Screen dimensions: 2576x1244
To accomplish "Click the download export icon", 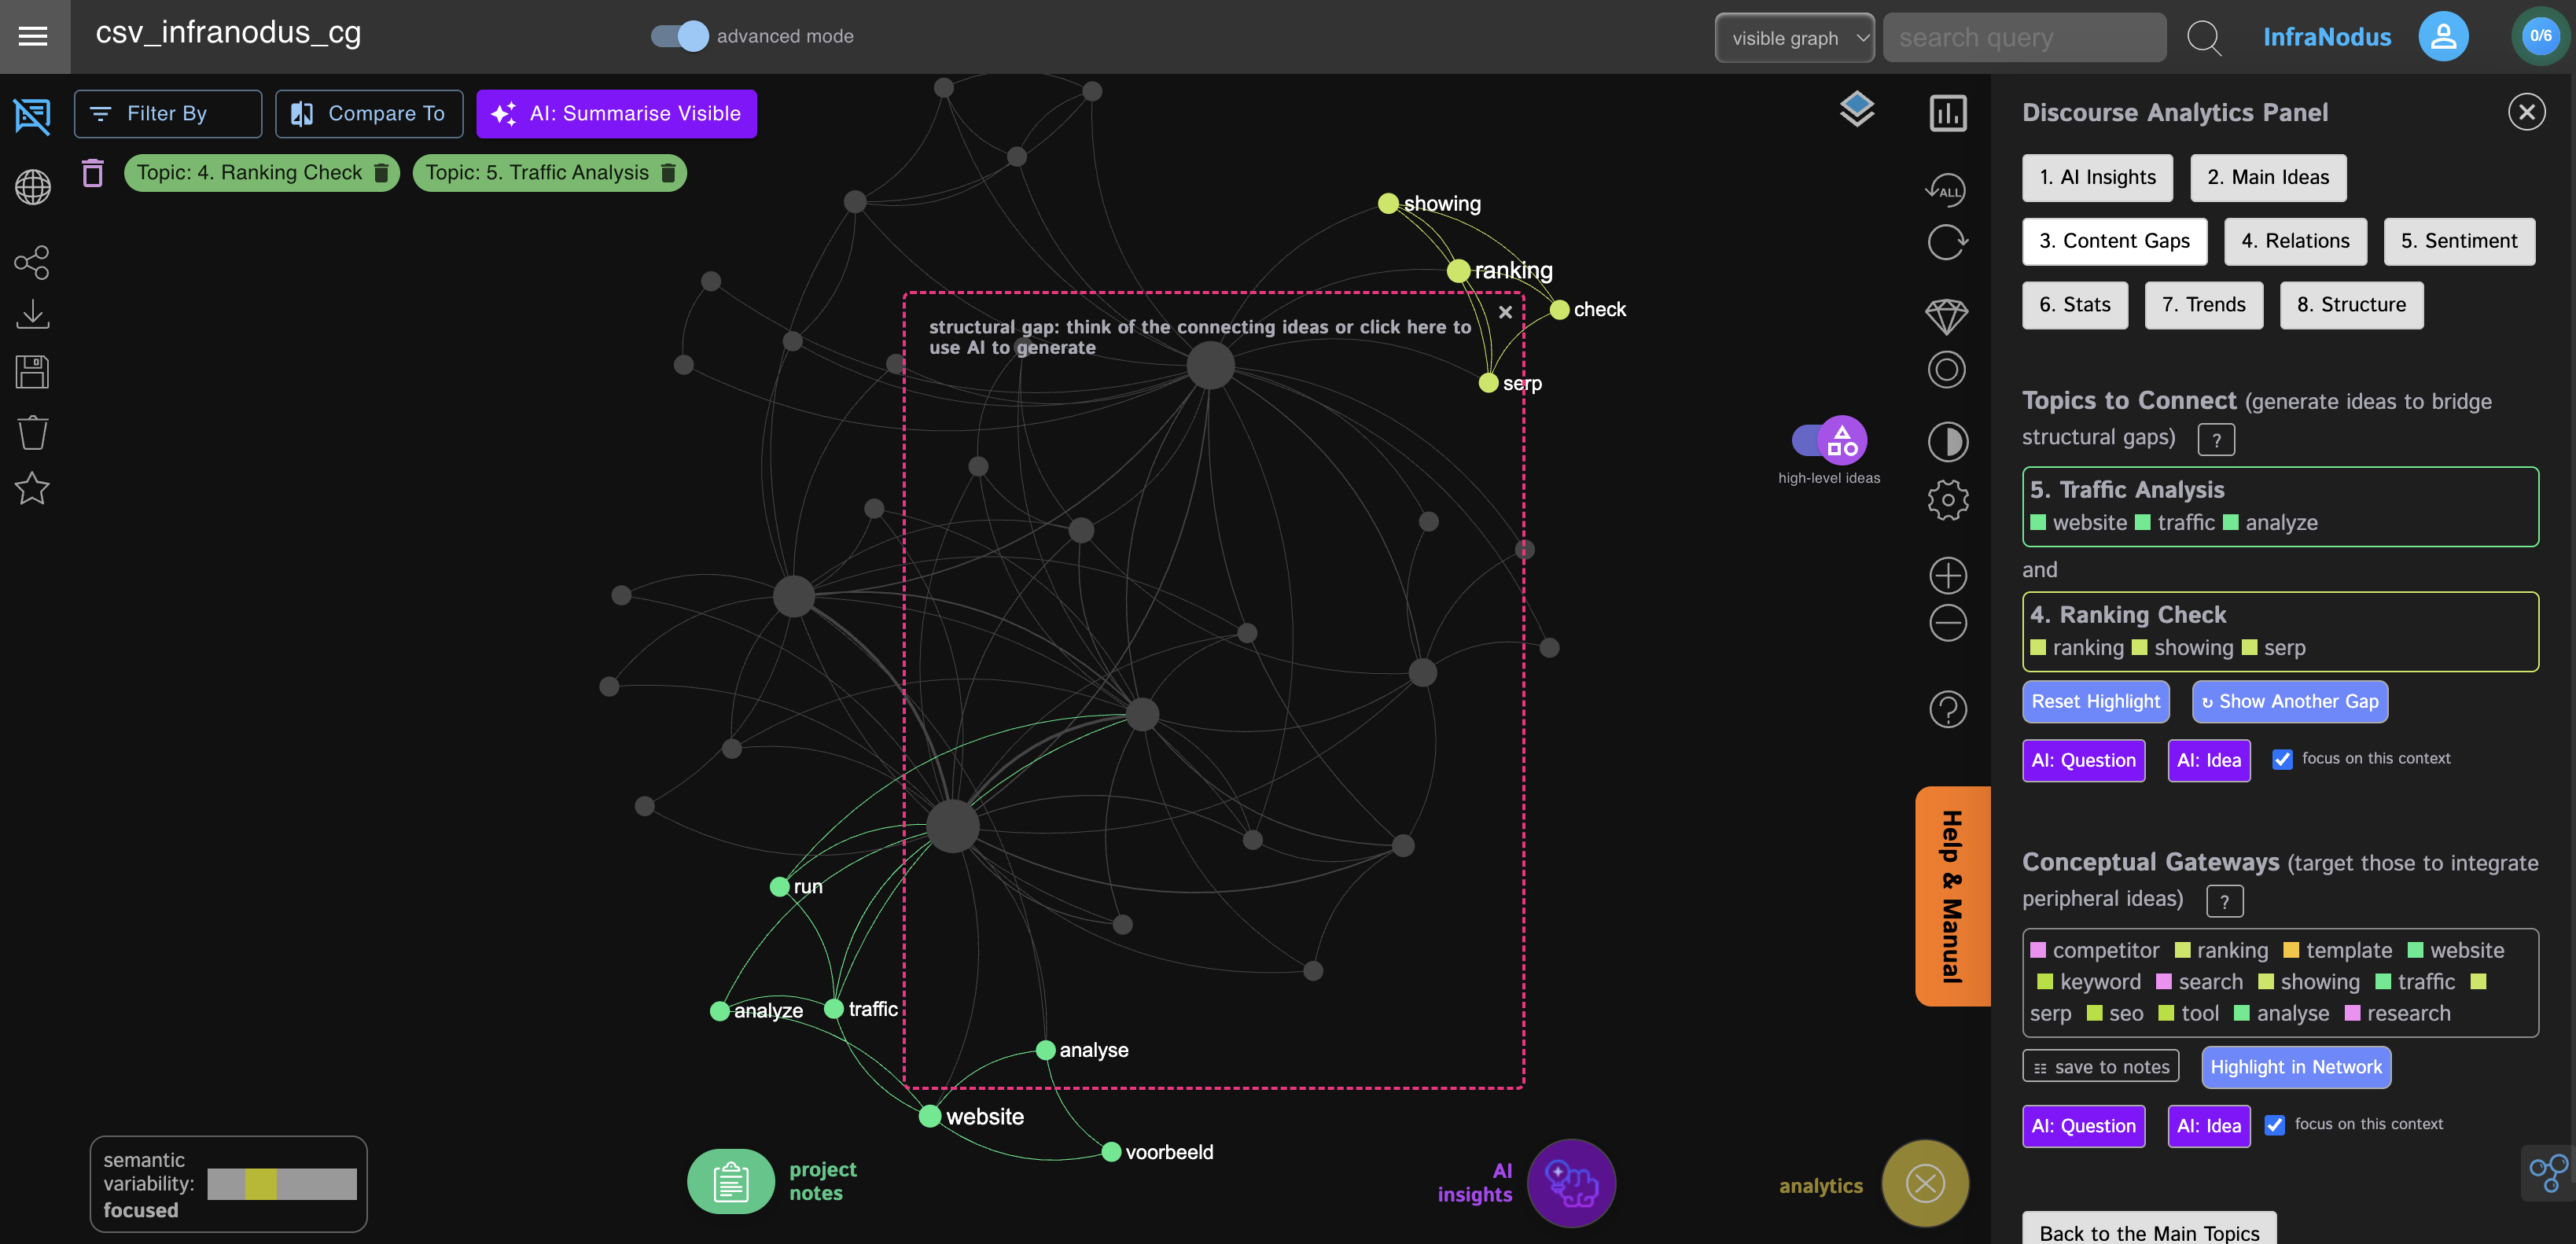I will point(33,314).
